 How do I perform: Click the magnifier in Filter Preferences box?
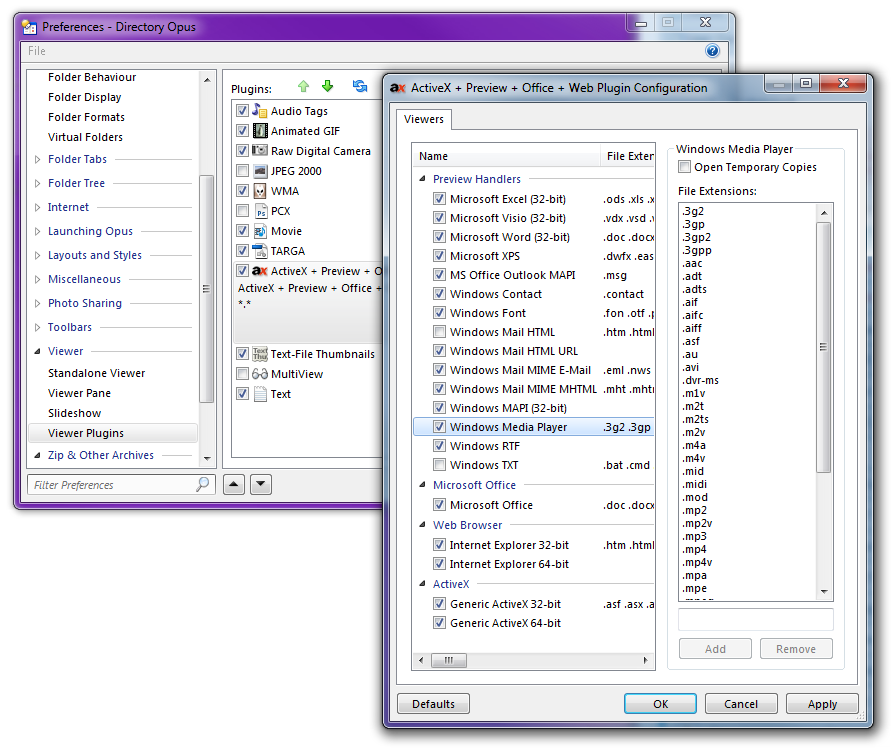(202, 484)
